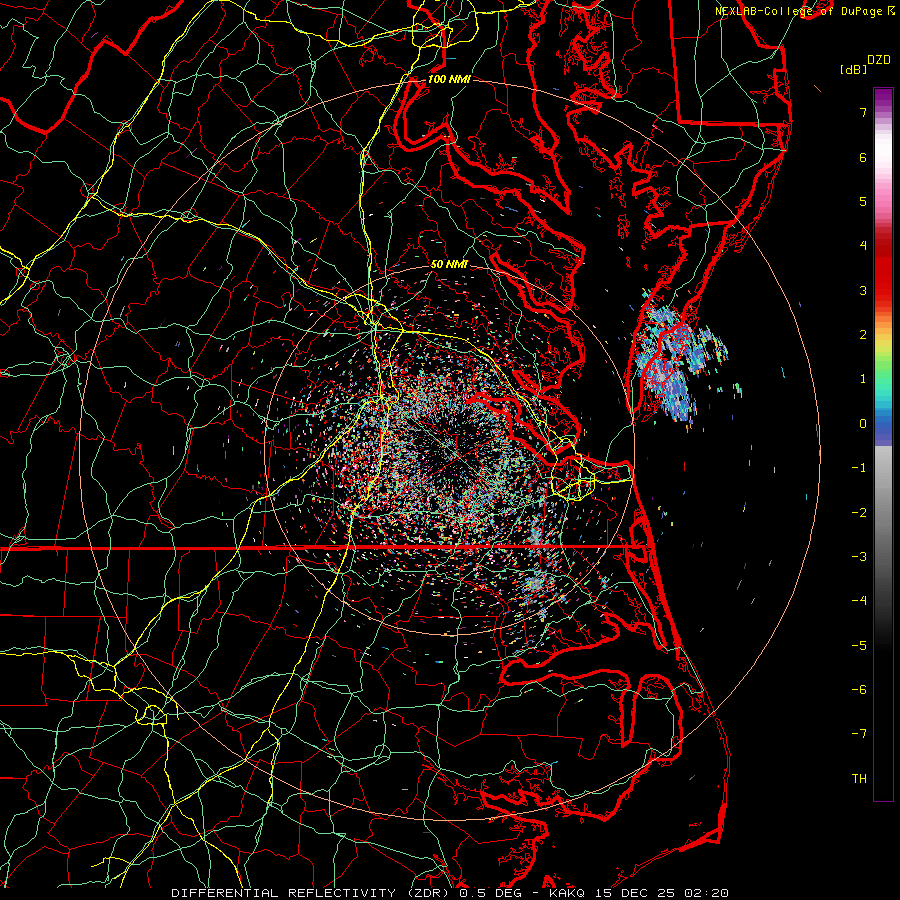Viewport: 900px width, 900px height.
Task: Click the -3 value on the color scale
Action: (x=859, y=556)
